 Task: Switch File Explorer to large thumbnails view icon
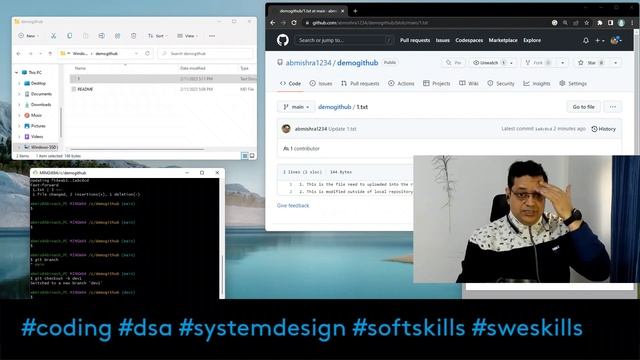click(x=252, y=156)
